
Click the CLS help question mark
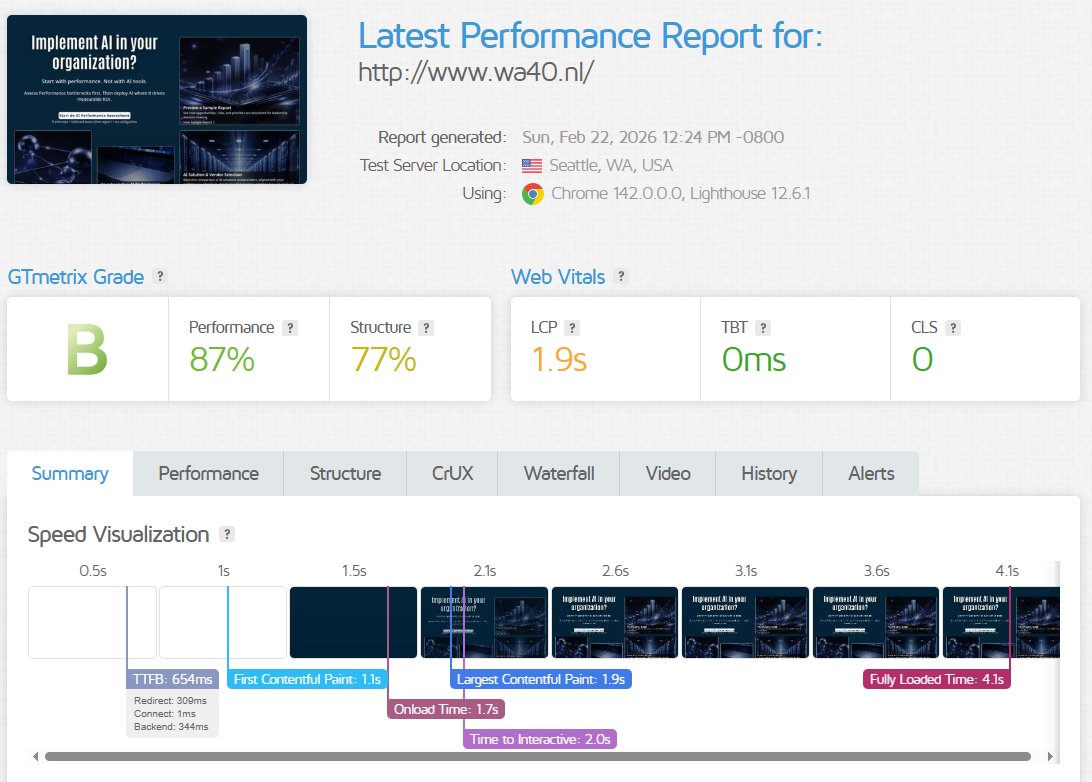[953, 328]
